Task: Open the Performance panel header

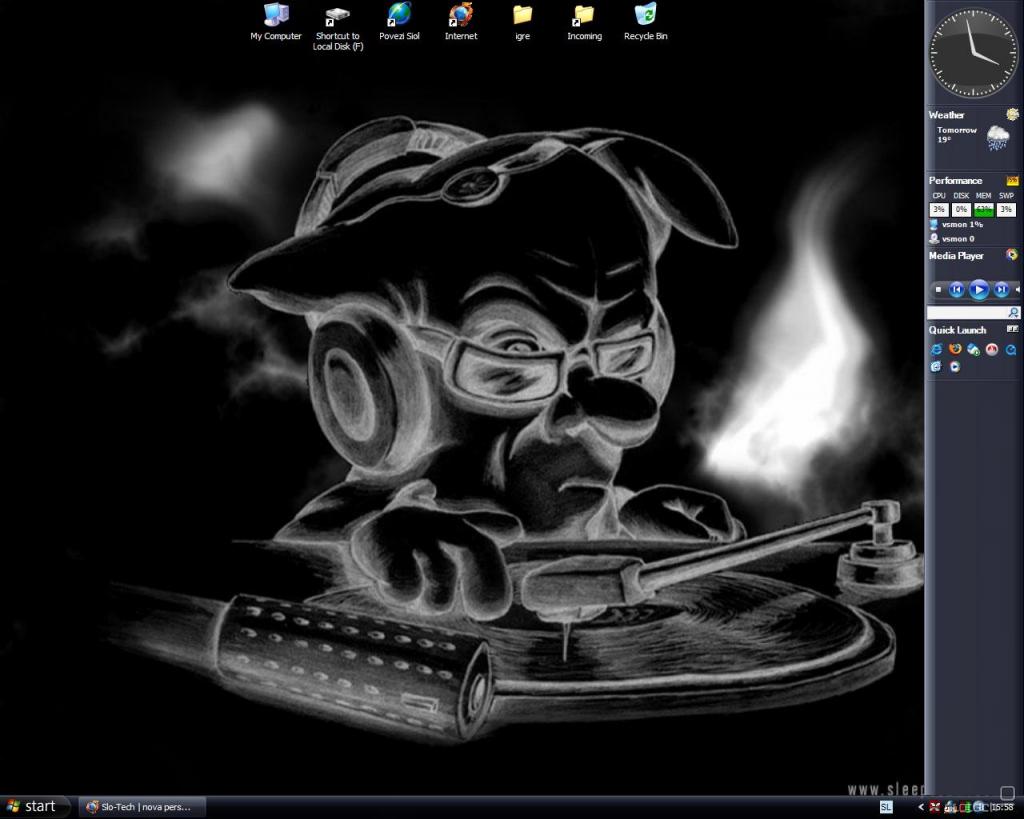Action: [955, 181]
